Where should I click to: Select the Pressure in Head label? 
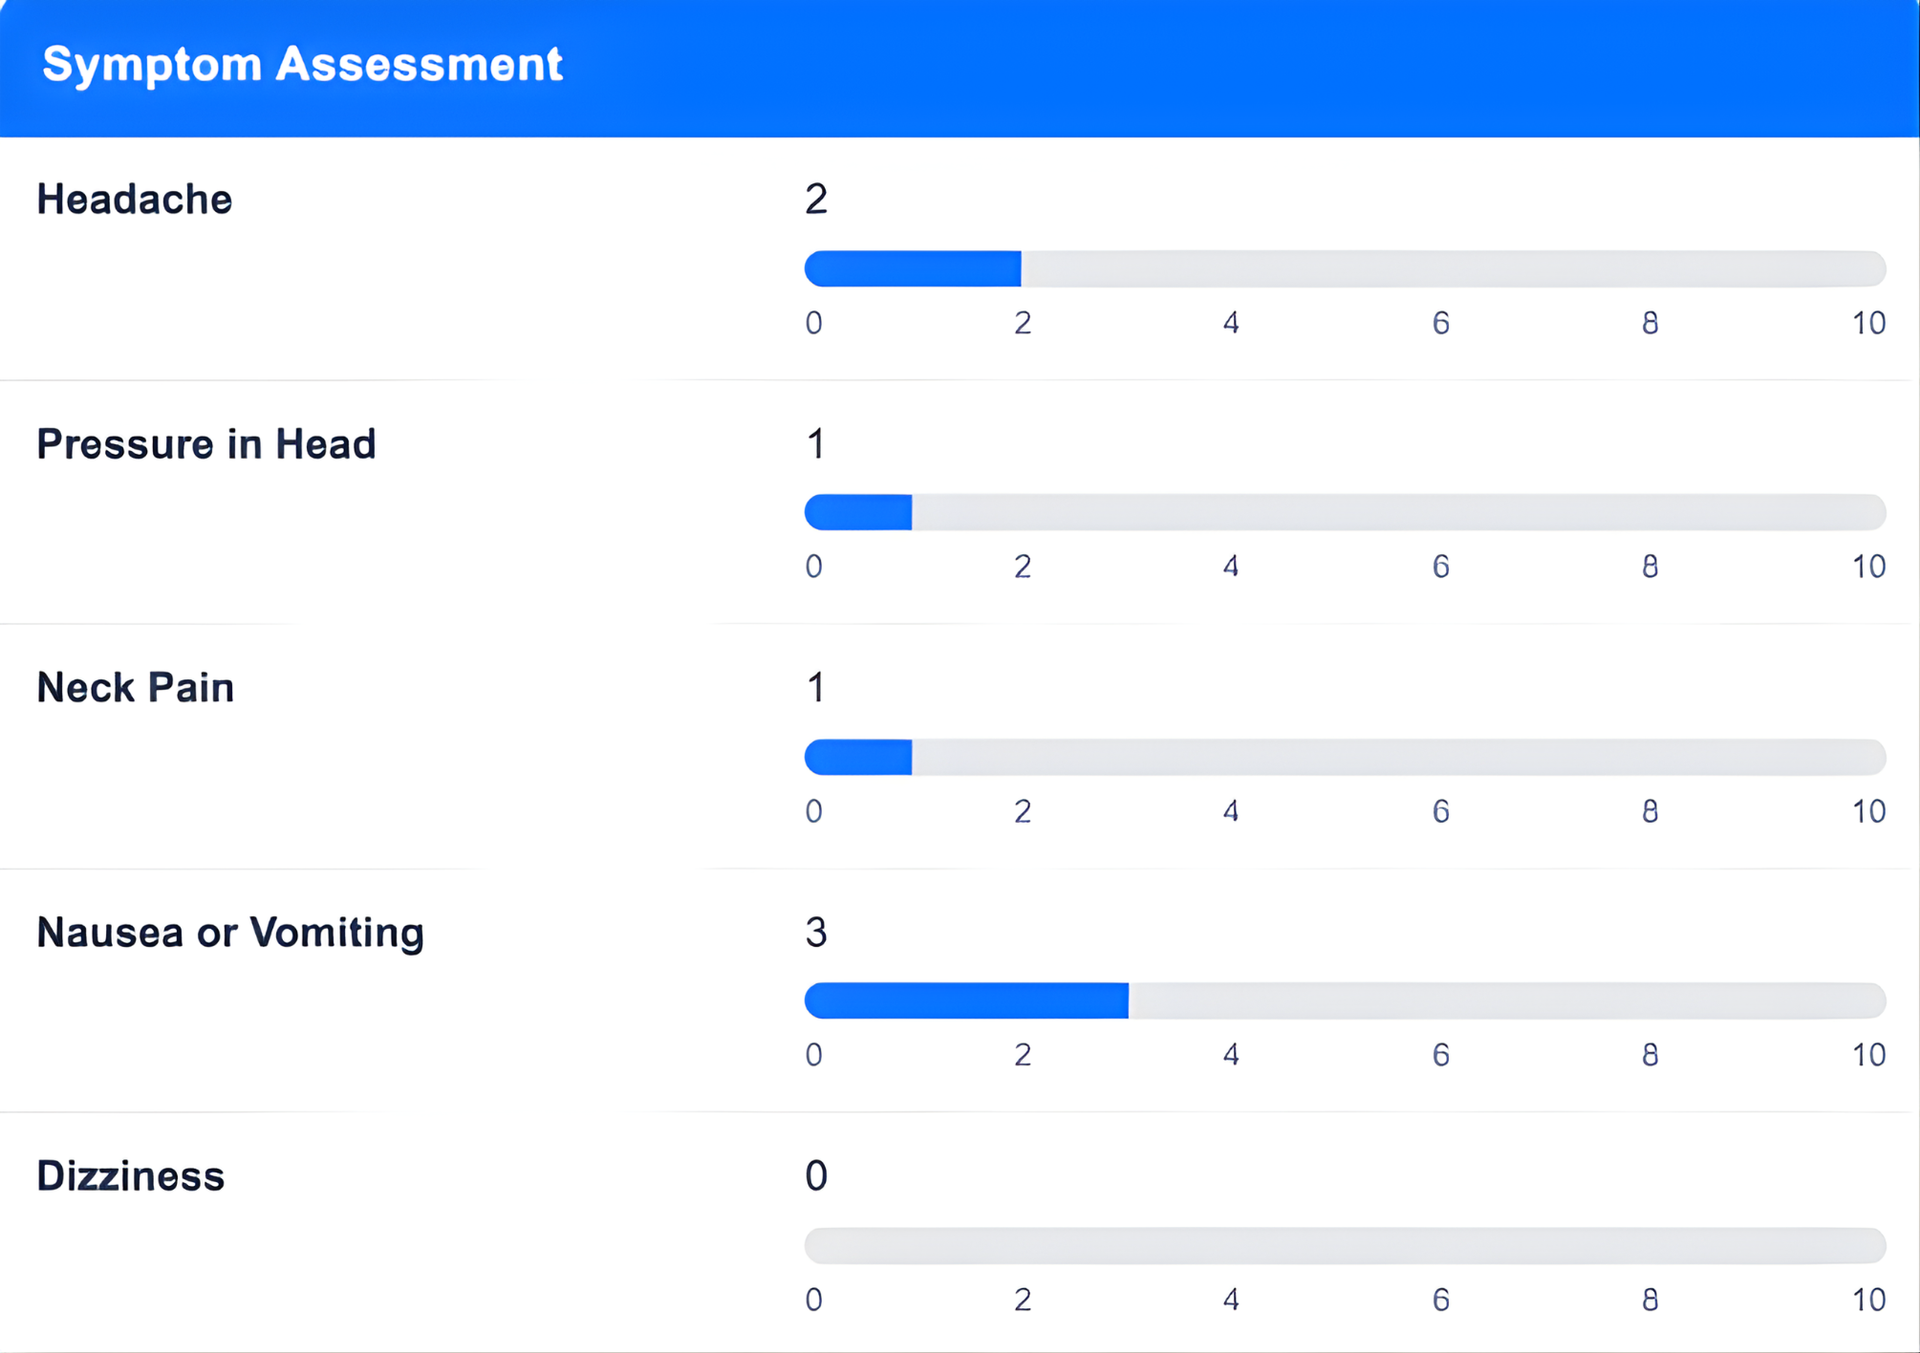click(x=206, y=444)
